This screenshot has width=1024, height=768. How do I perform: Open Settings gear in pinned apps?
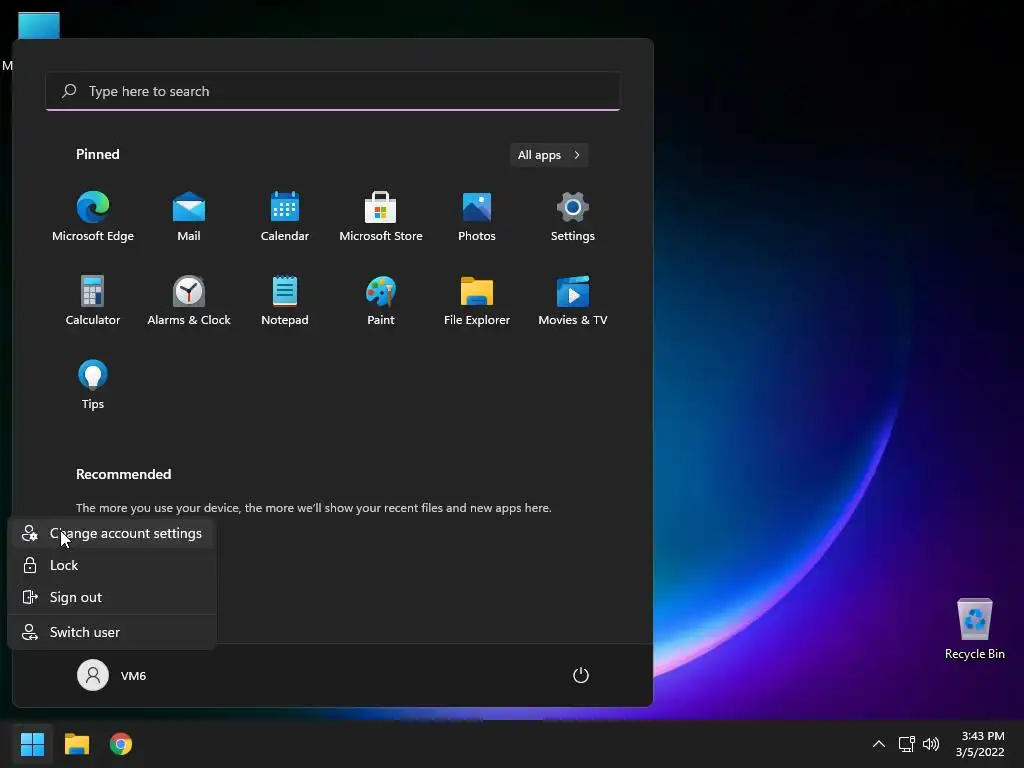573,217
